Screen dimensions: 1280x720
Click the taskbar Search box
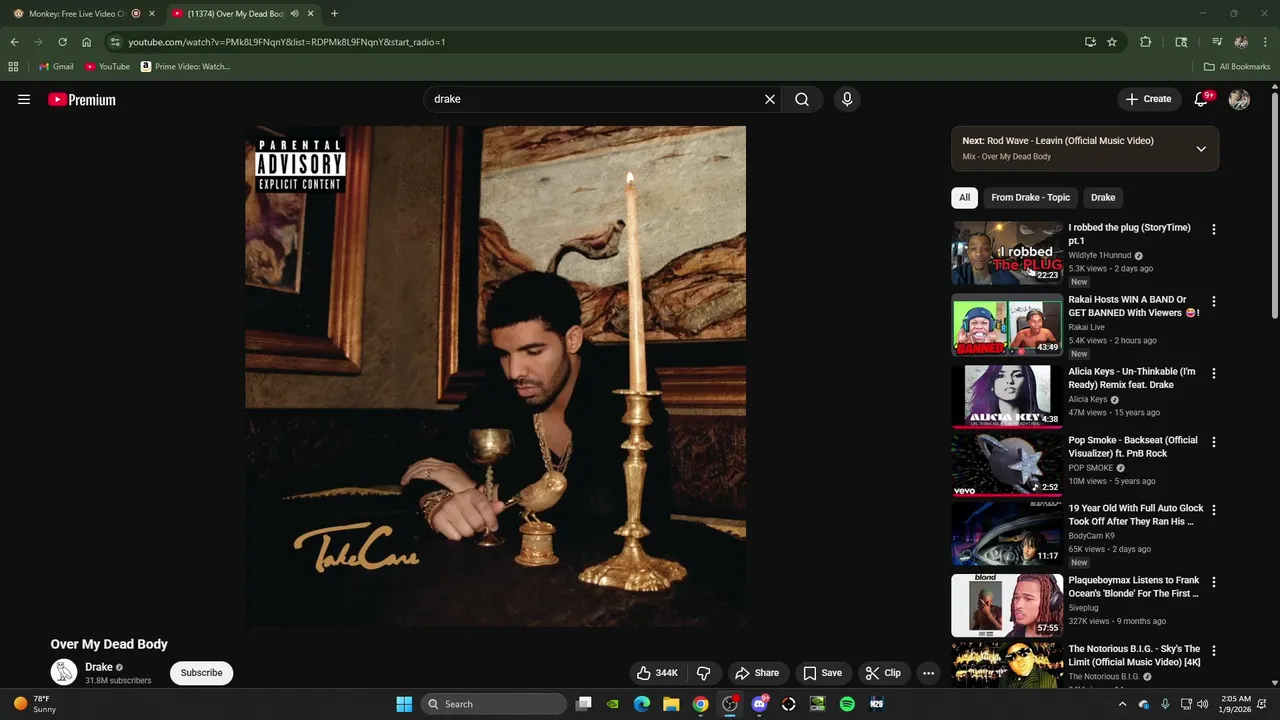click(494, 704)
